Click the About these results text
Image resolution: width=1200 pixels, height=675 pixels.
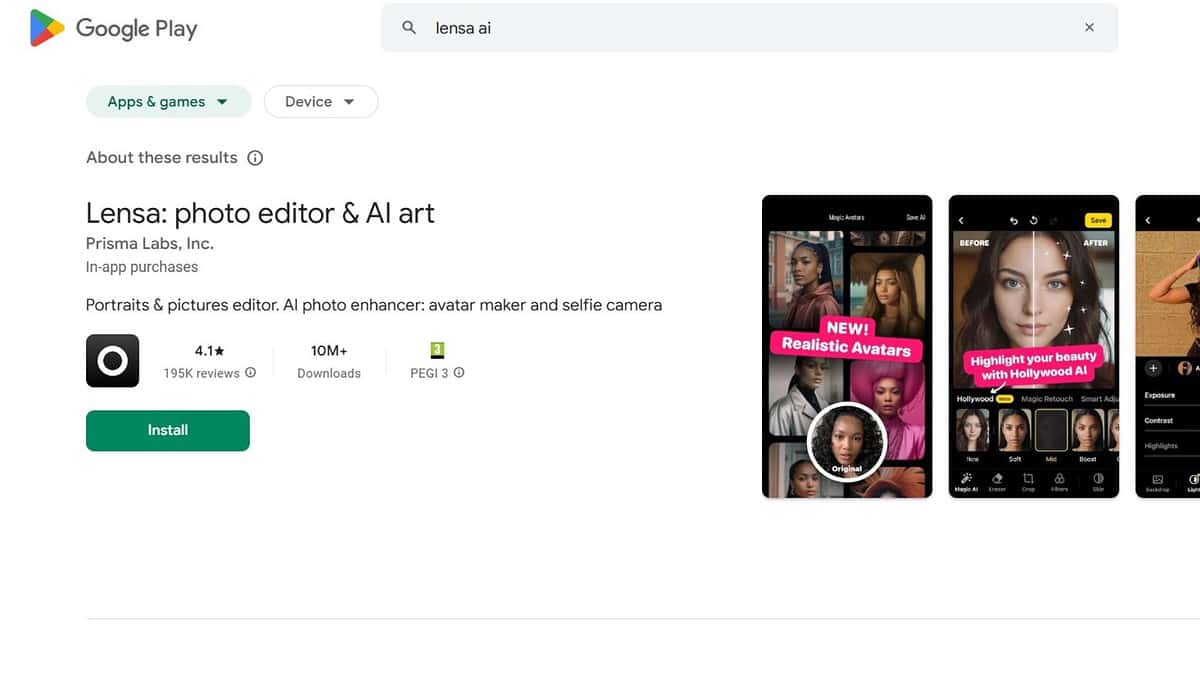[x=162, y=158]
